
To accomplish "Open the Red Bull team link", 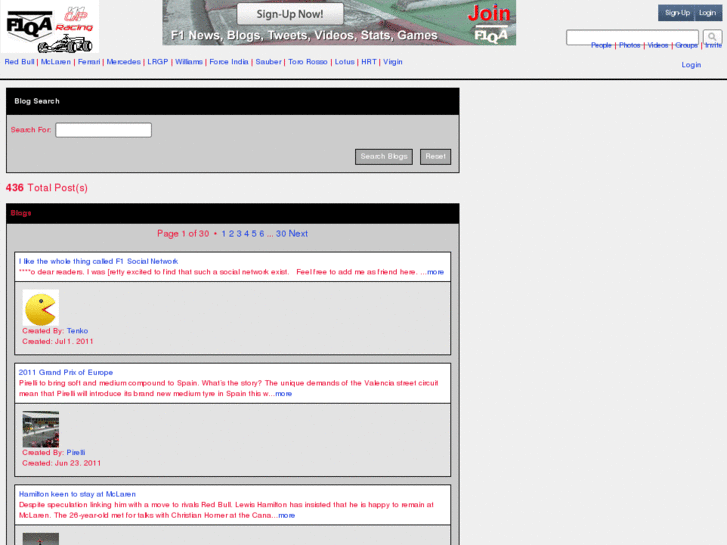I will (x=19, y=62).
